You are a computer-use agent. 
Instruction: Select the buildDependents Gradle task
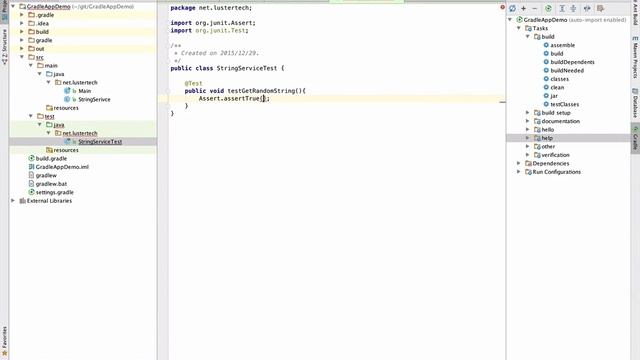pos(572,62)
